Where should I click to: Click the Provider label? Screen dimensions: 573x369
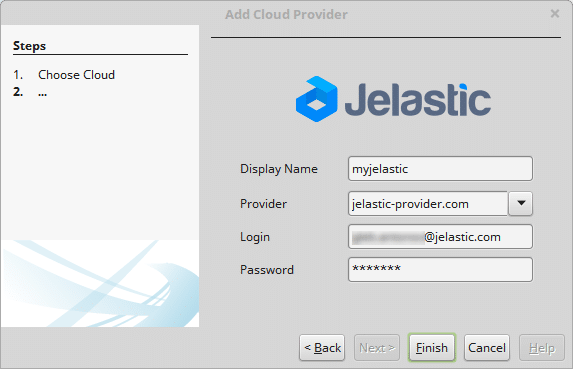[263, 203]
